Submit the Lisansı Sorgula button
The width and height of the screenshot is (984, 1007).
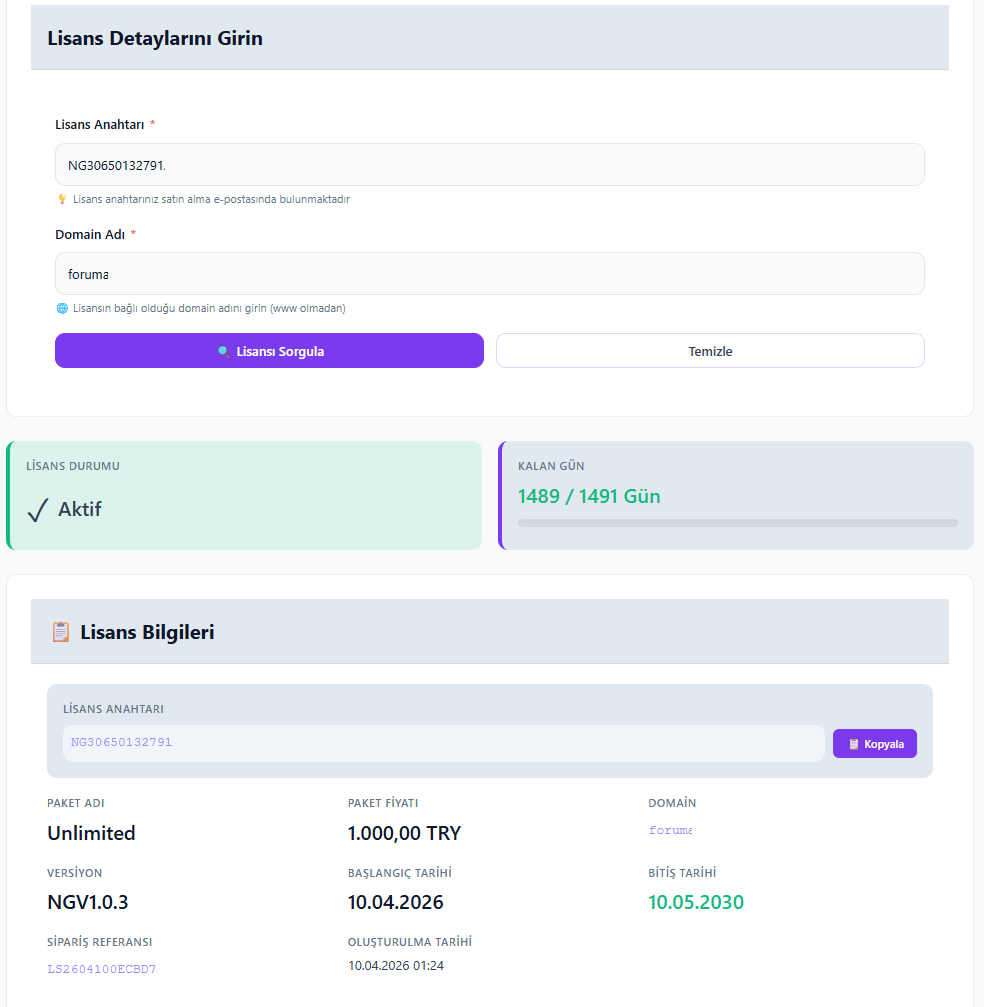(269, 351)
